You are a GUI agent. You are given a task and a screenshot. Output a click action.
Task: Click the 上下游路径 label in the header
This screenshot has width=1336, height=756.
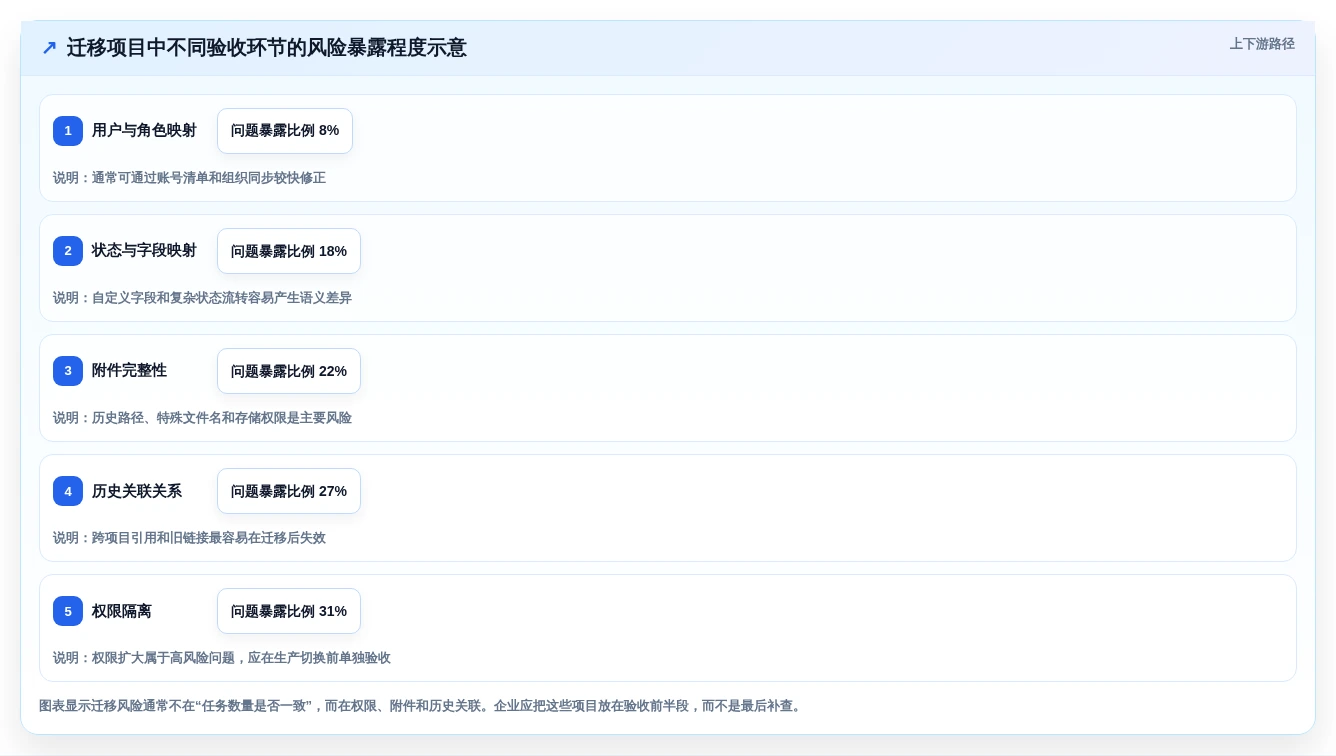coord(1262,44)
